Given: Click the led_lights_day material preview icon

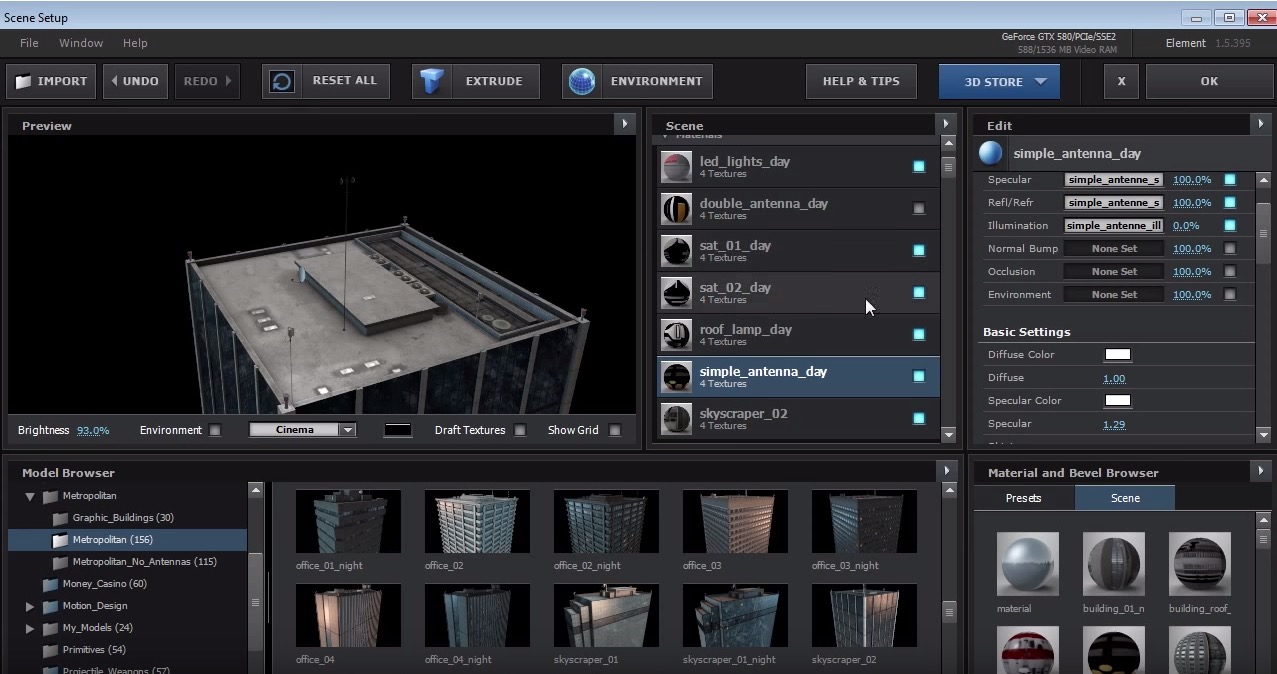Looking at the screenshot, I should pyautogui.click(x=675, y=166).
